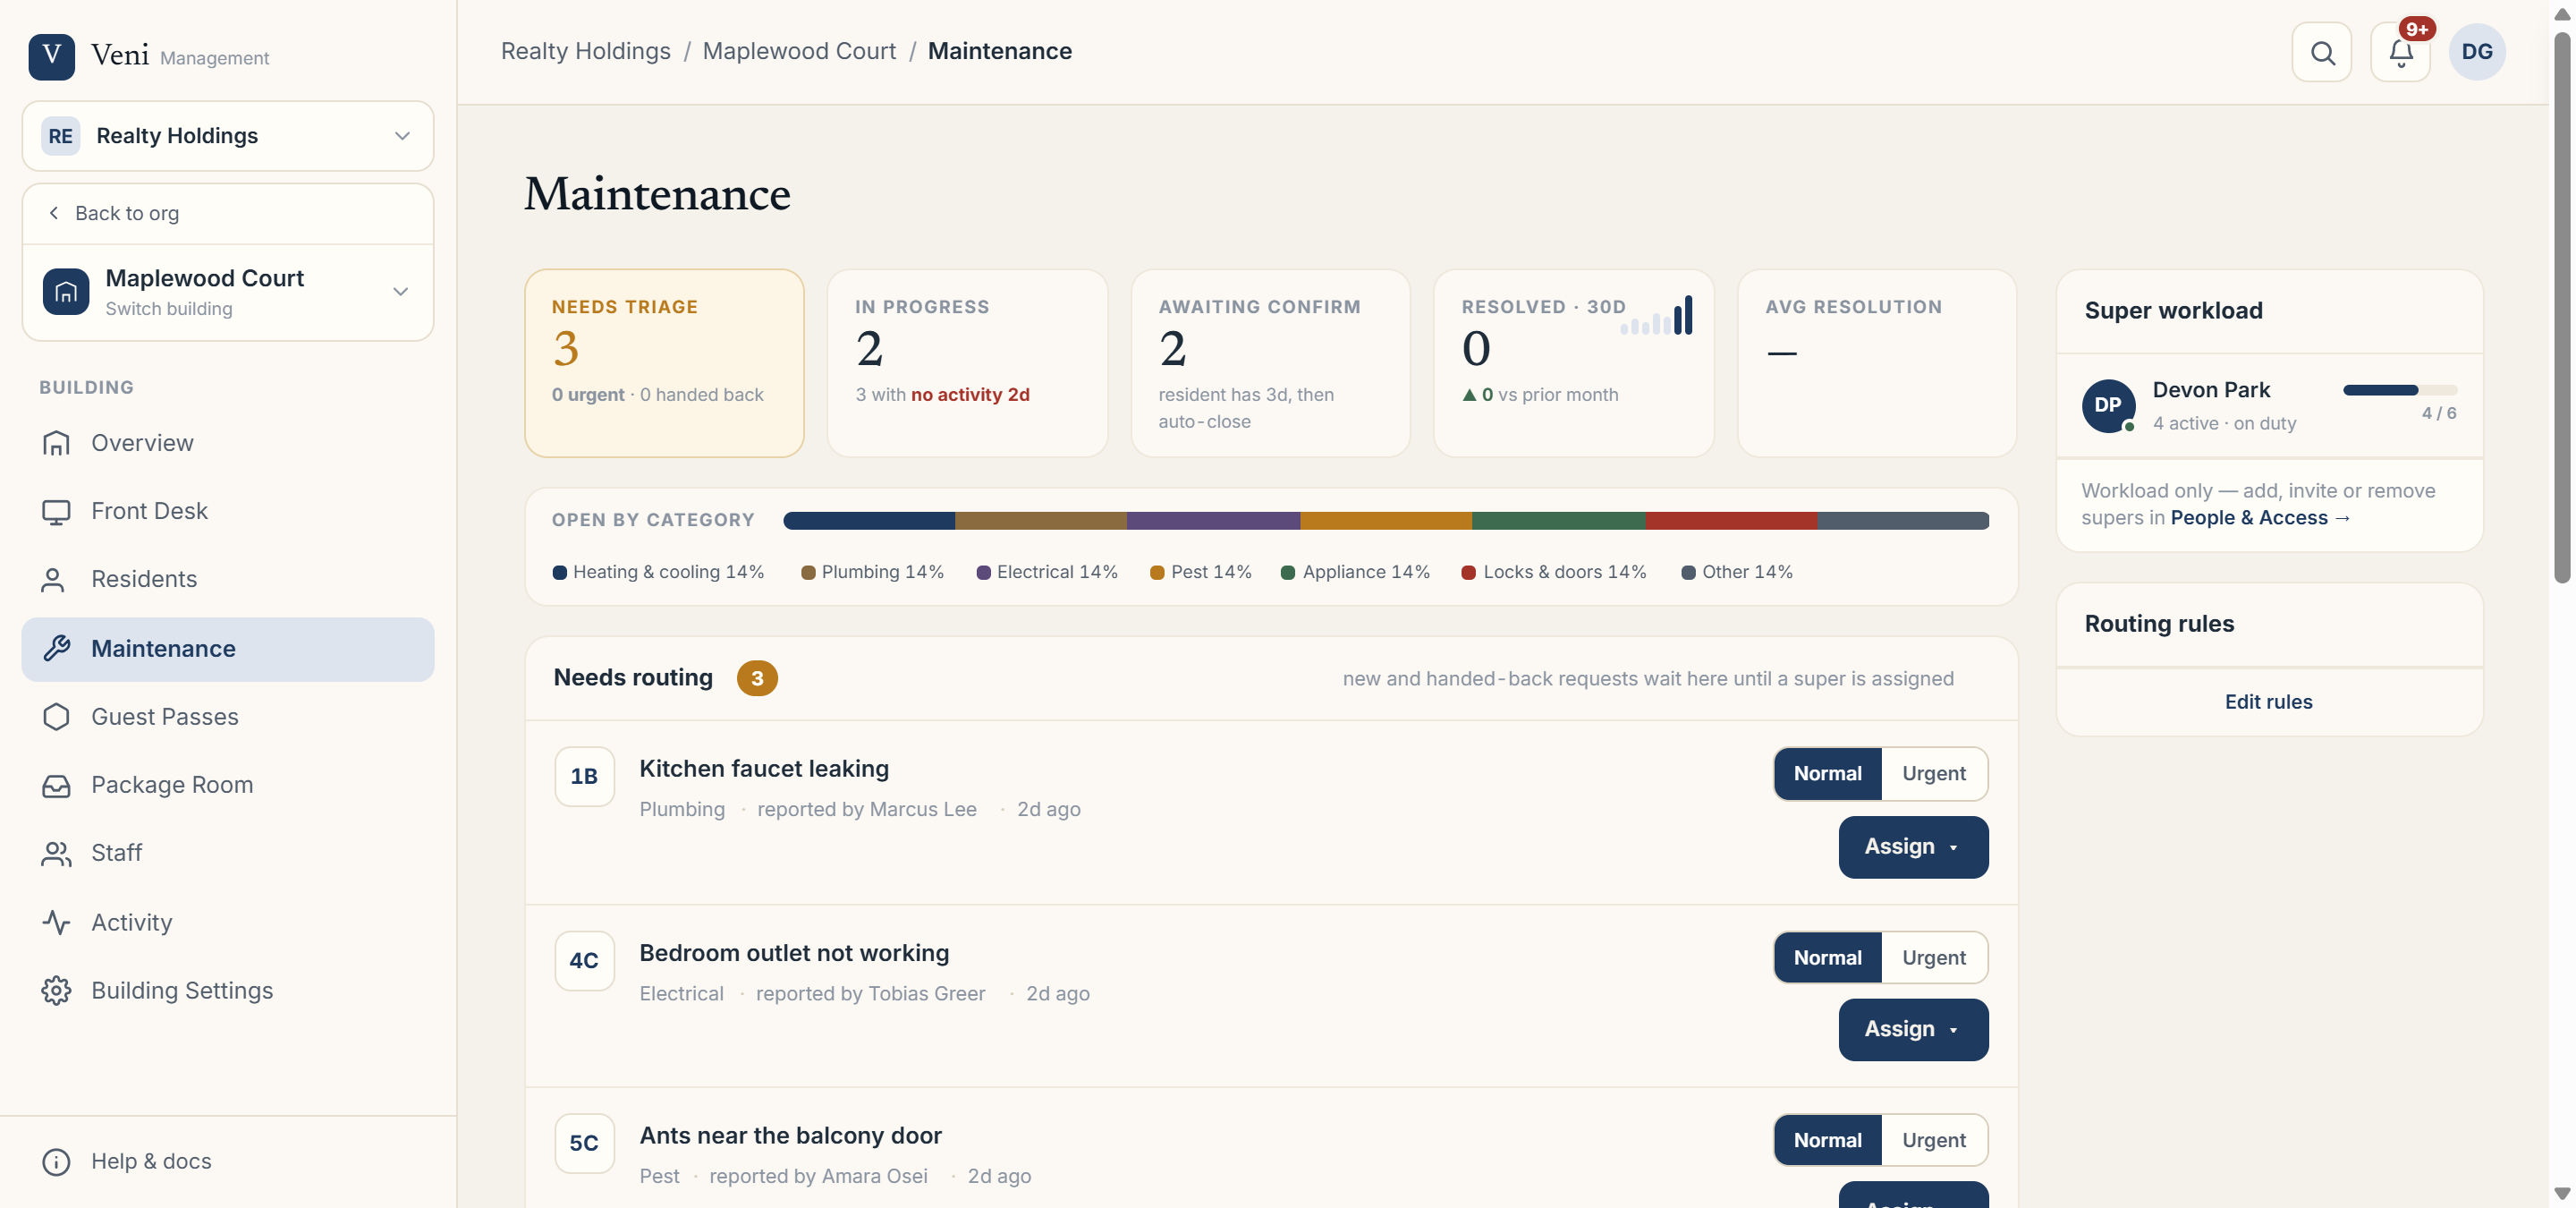
Task: Click Realty Holdings breadcrumb
Action: coord(585,51)
